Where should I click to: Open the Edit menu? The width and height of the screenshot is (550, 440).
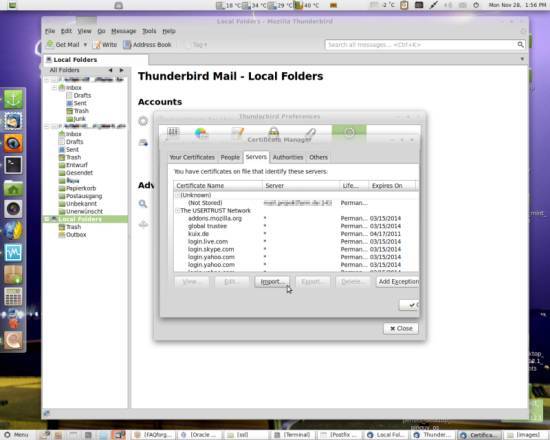click(66, 31)
